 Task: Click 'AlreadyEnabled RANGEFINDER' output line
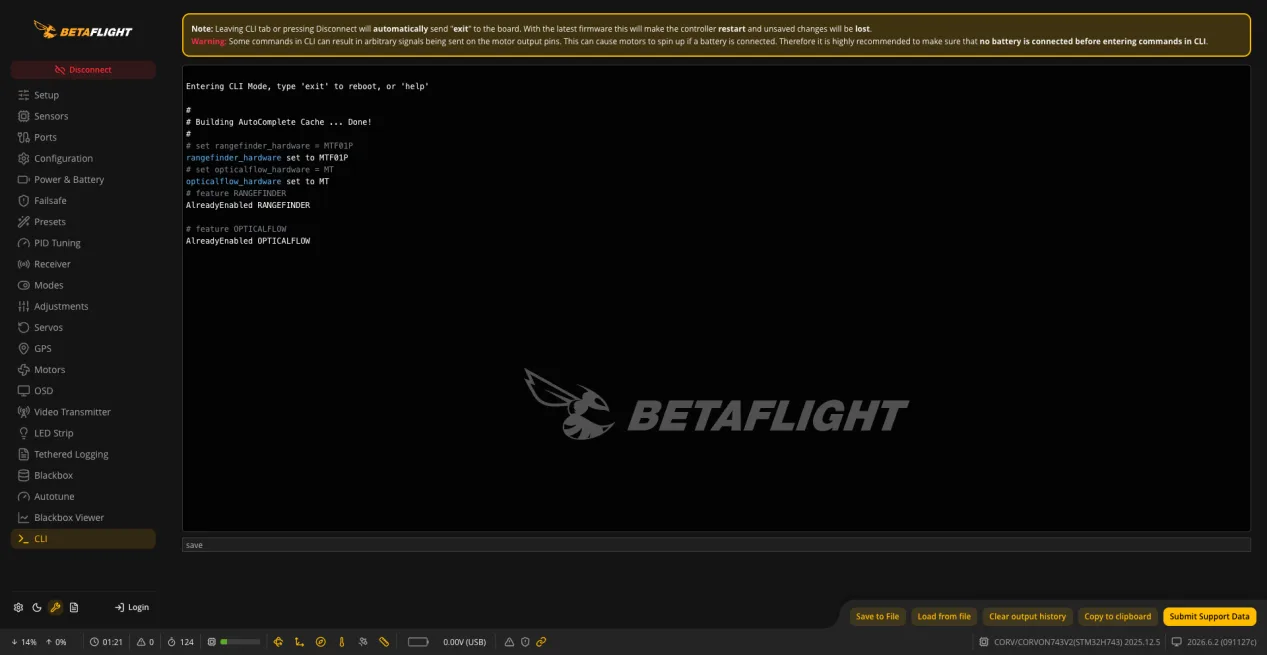point(248,205)
